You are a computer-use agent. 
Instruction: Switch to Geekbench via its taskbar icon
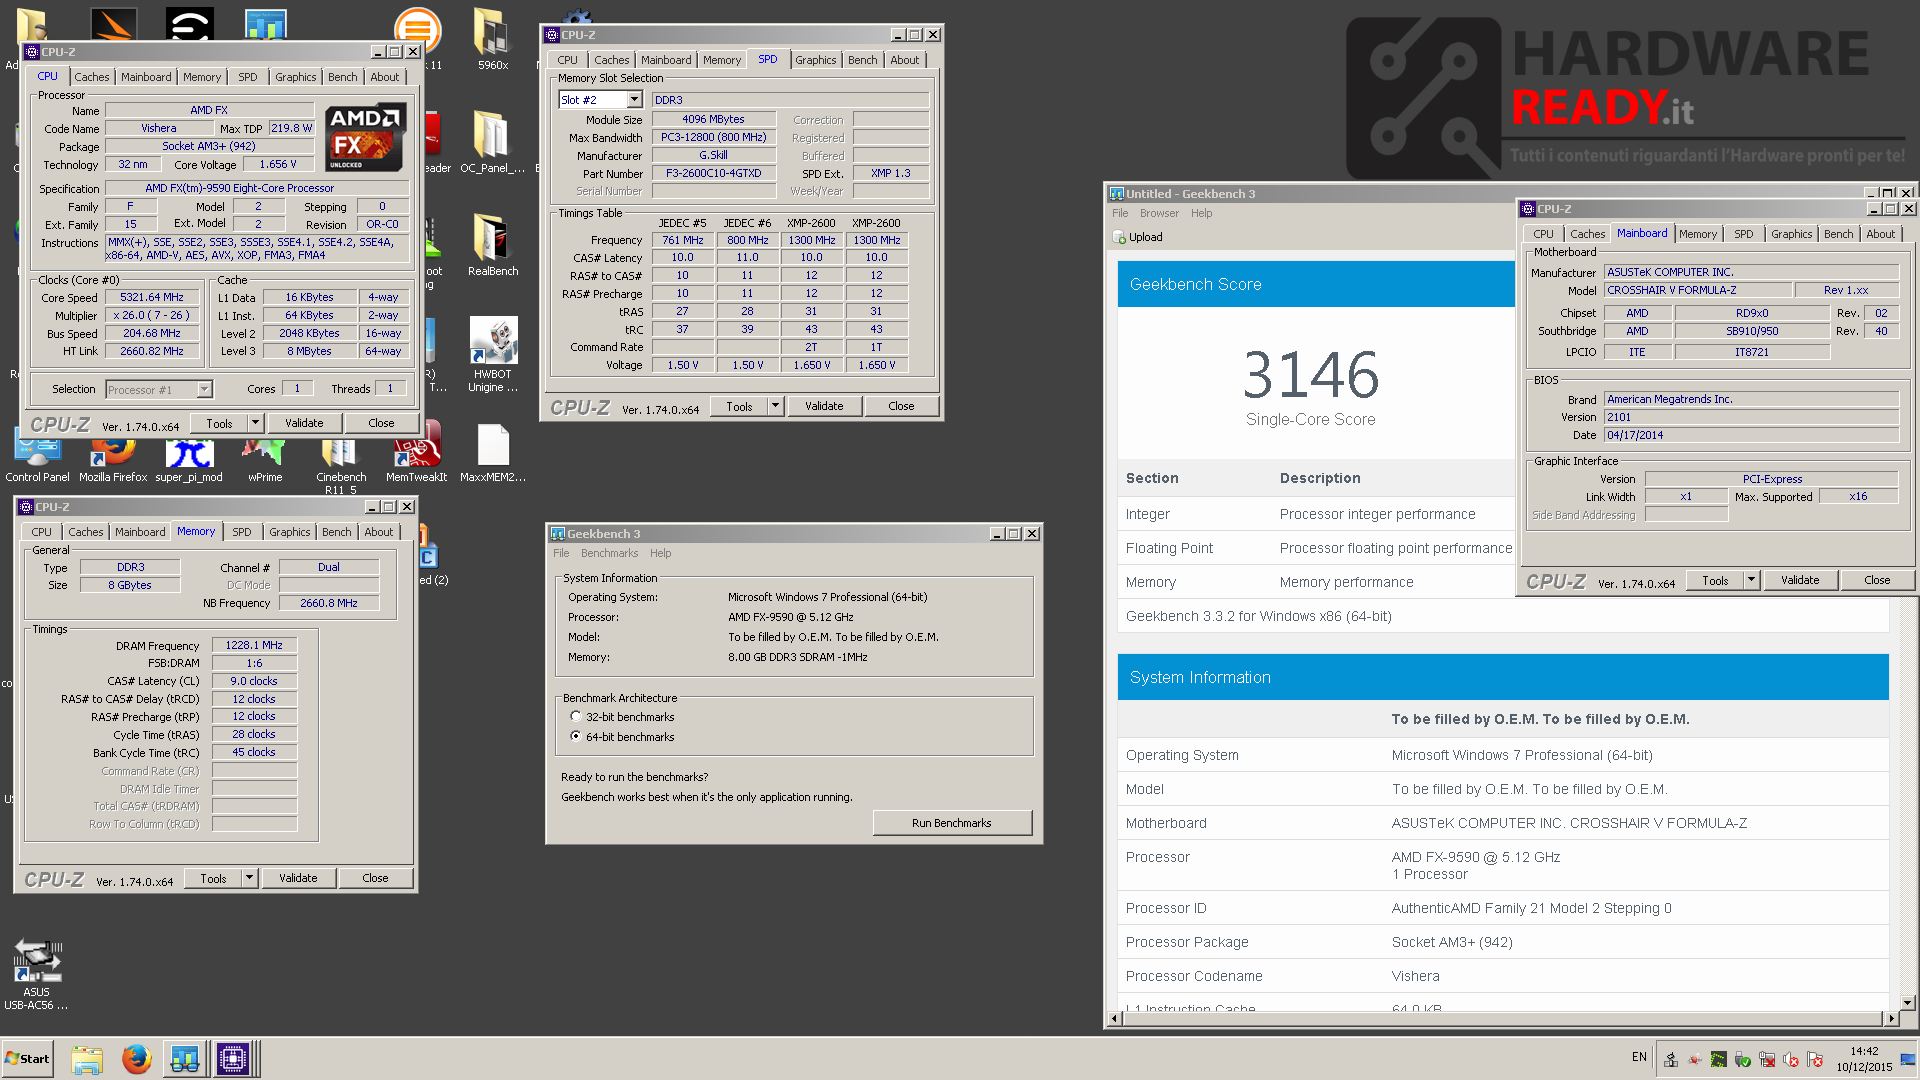(184, 1058)
